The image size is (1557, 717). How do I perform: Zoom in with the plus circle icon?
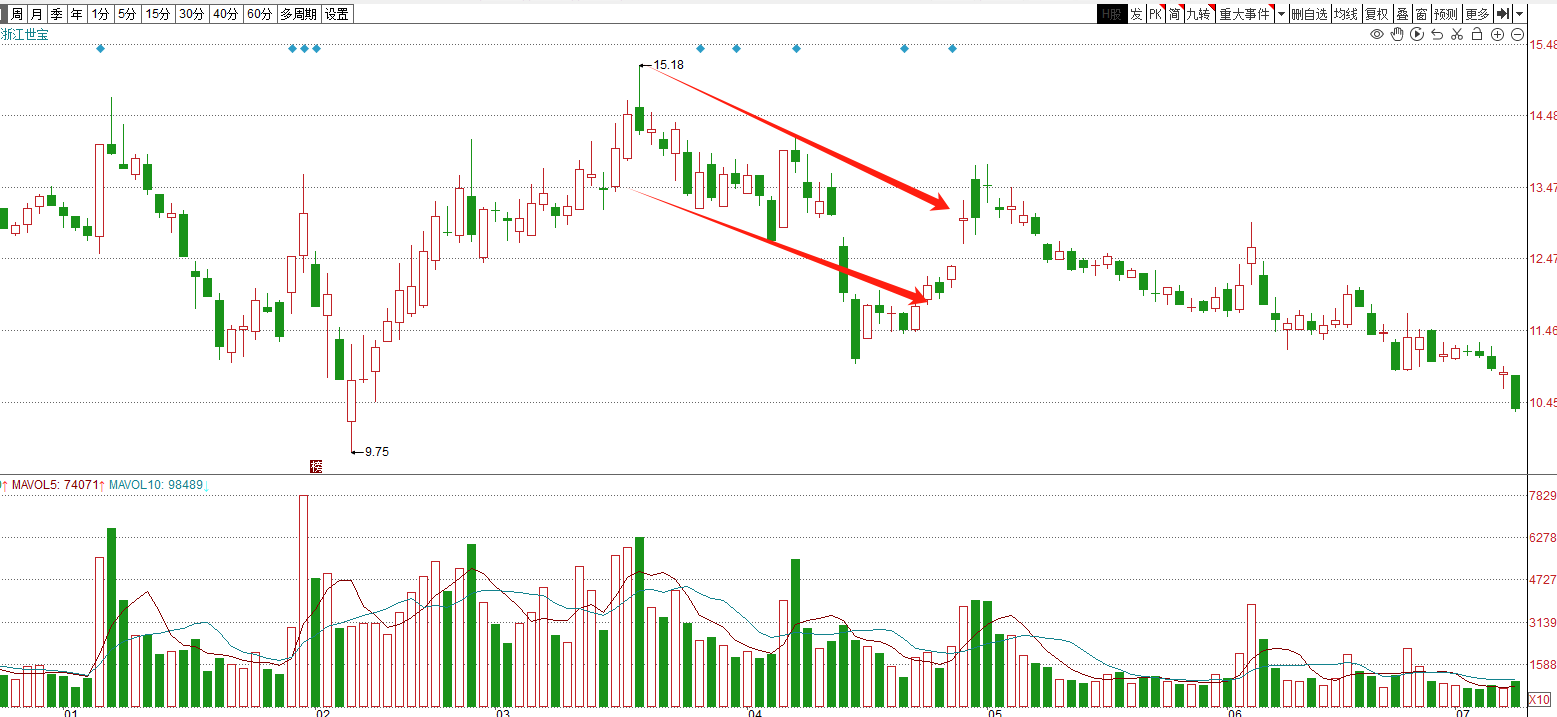1497,34
